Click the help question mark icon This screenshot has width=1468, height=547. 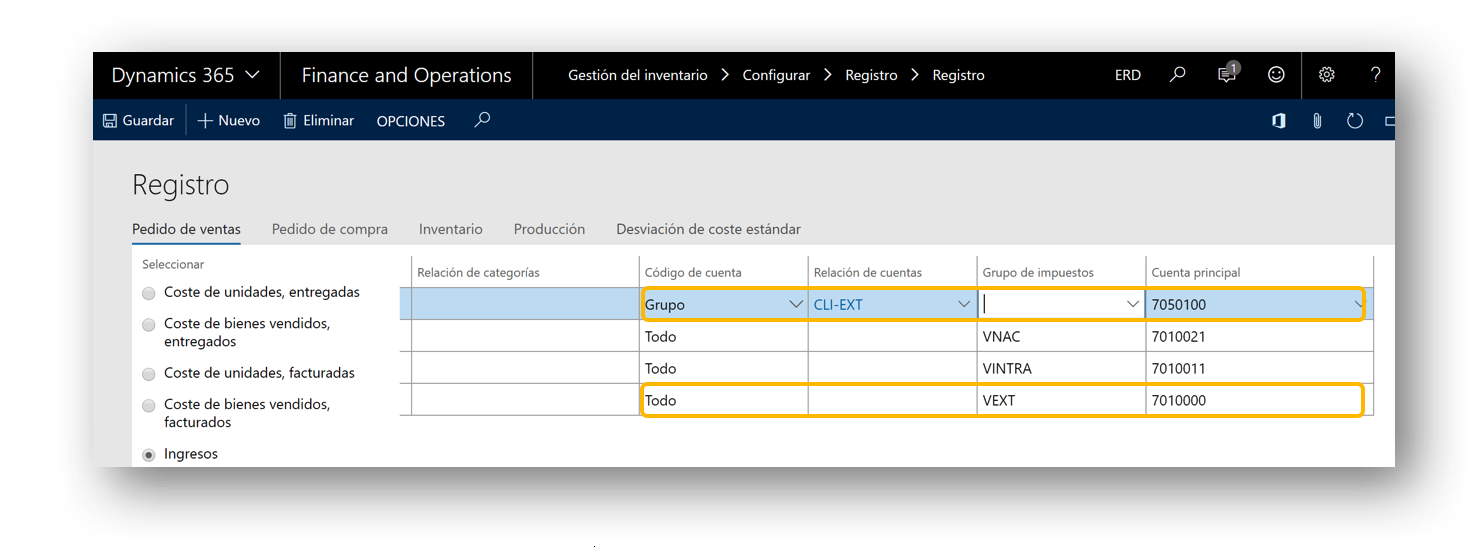1375,75
